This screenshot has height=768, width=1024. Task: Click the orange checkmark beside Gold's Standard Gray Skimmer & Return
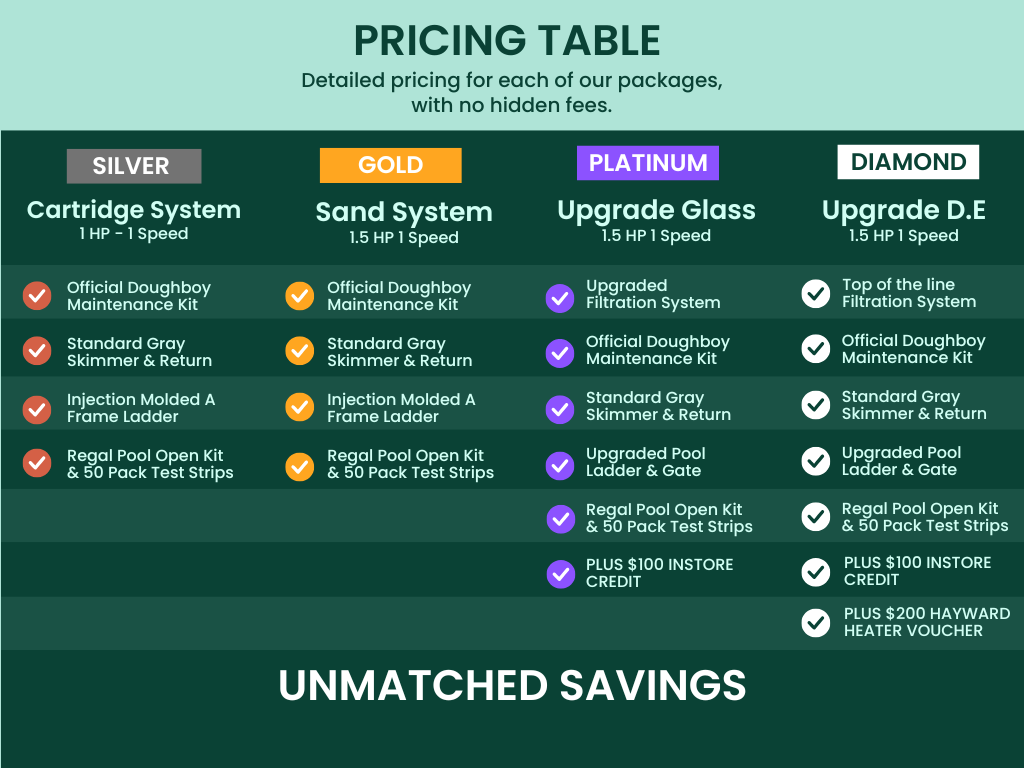click(299, 352)
